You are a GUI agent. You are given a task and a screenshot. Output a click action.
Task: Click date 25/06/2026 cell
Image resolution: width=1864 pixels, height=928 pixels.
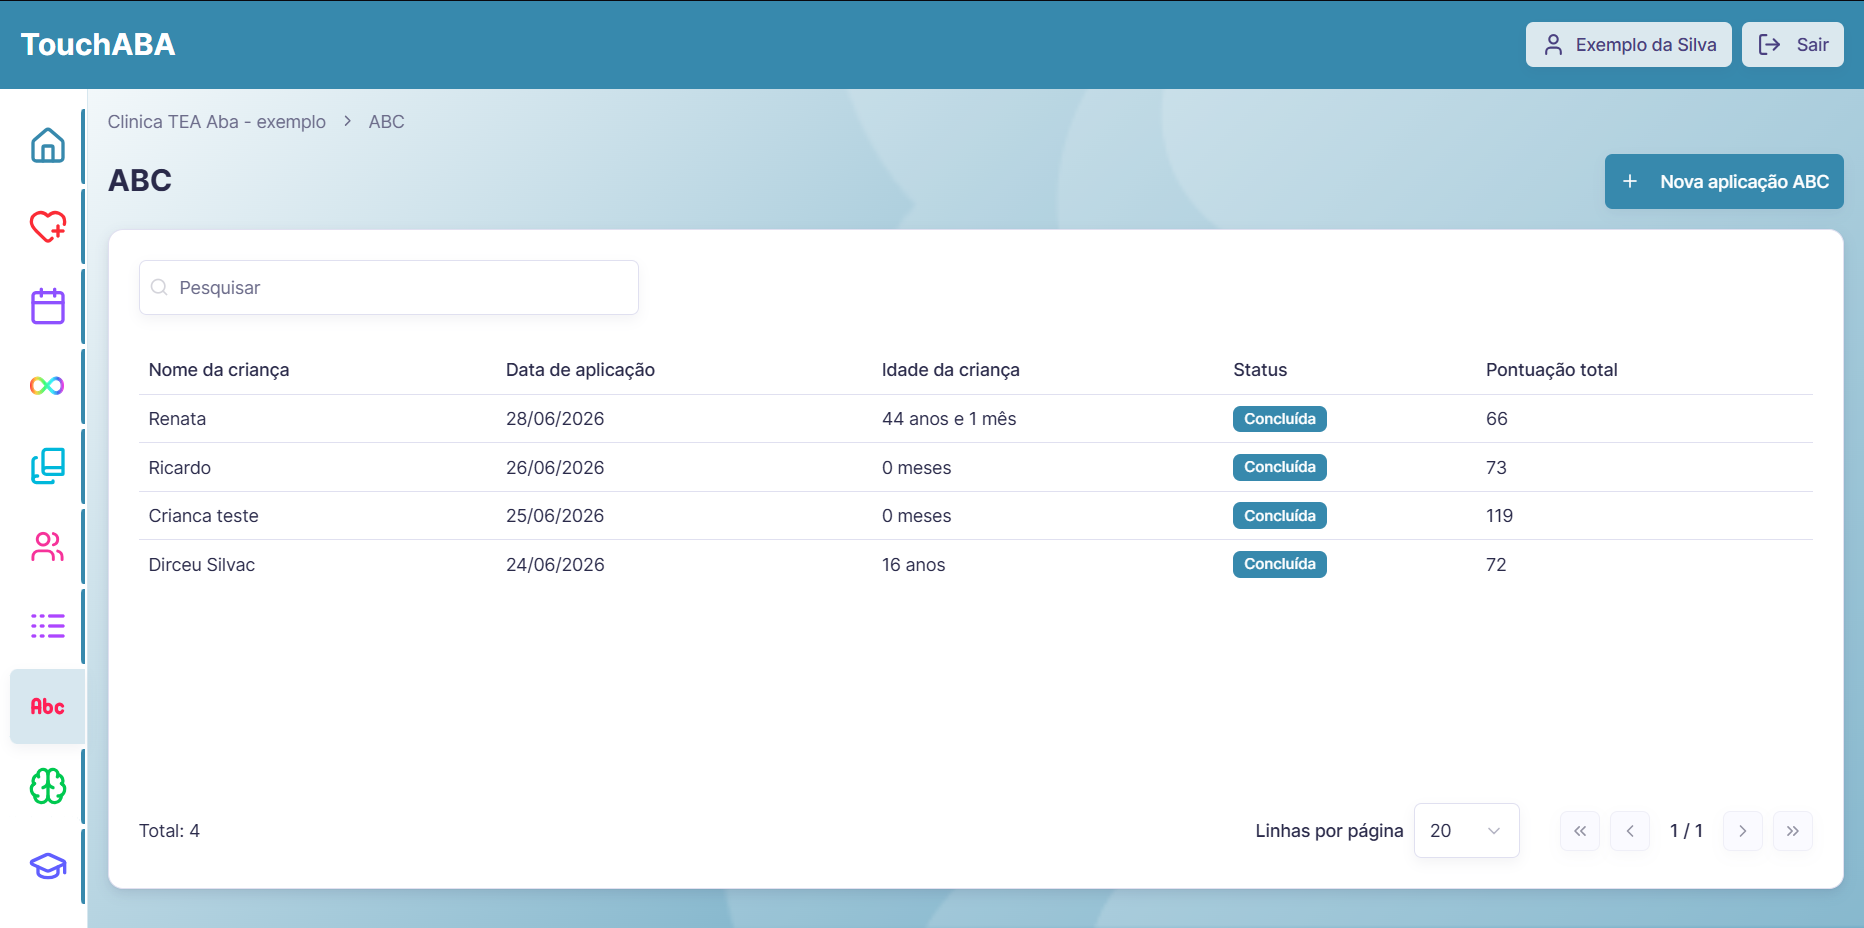click(x=555, y=516)
